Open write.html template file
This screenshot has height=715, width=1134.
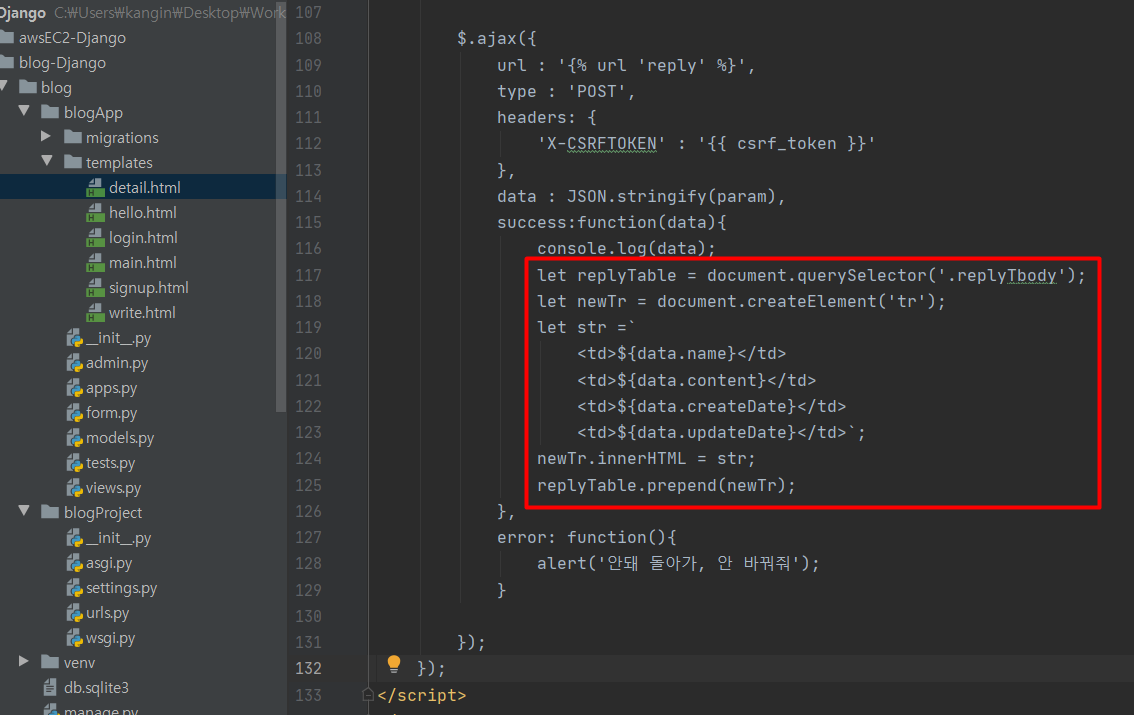click(x=142, y=313)
